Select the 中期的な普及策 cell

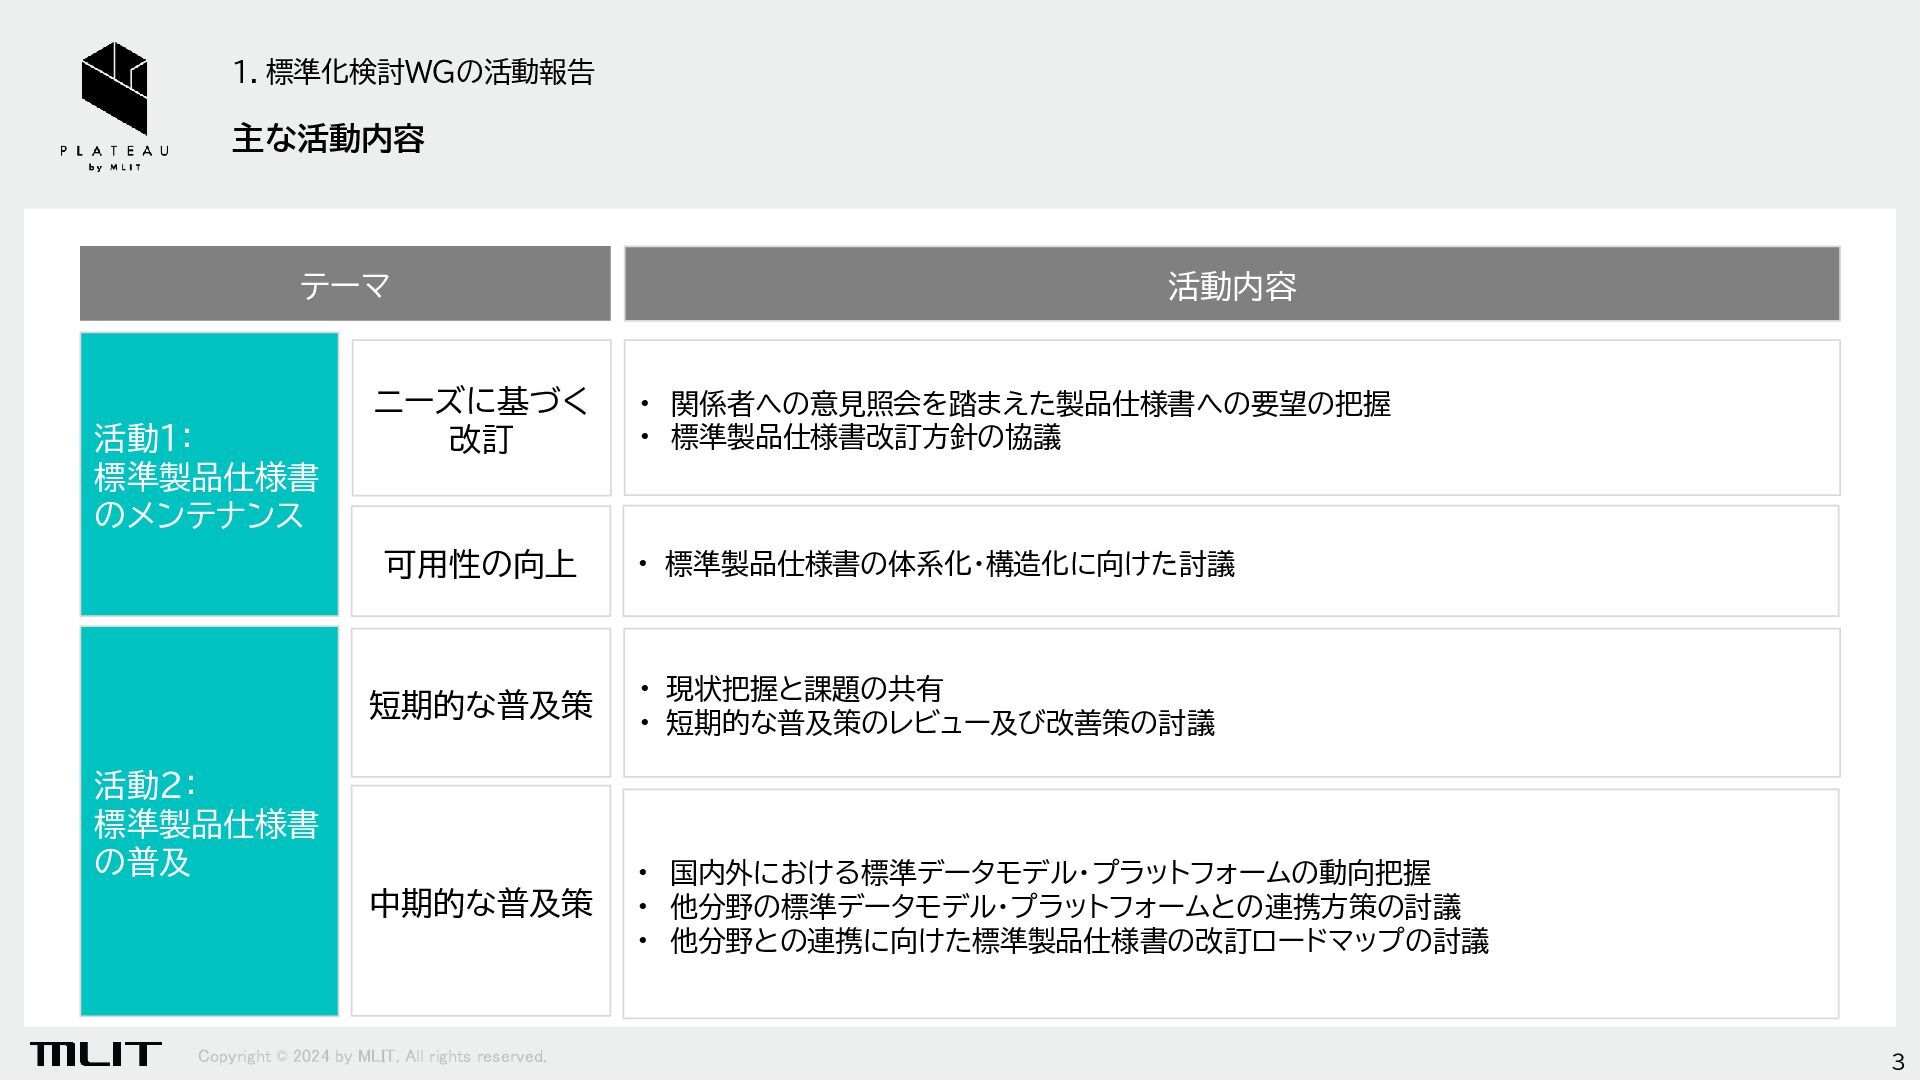click(481, 902)
